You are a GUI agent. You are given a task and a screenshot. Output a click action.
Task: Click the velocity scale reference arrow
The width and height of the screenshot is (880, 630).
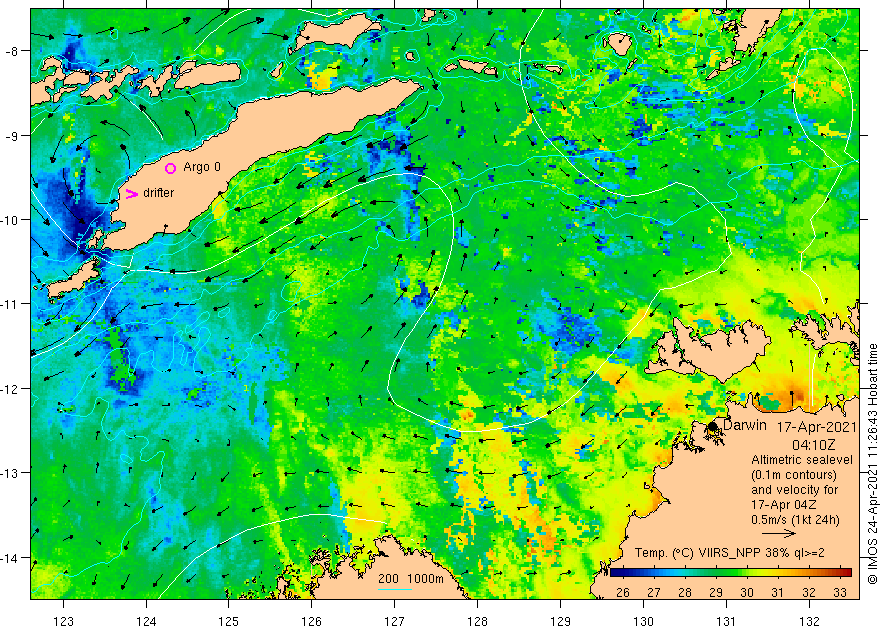tap(778, 533)
